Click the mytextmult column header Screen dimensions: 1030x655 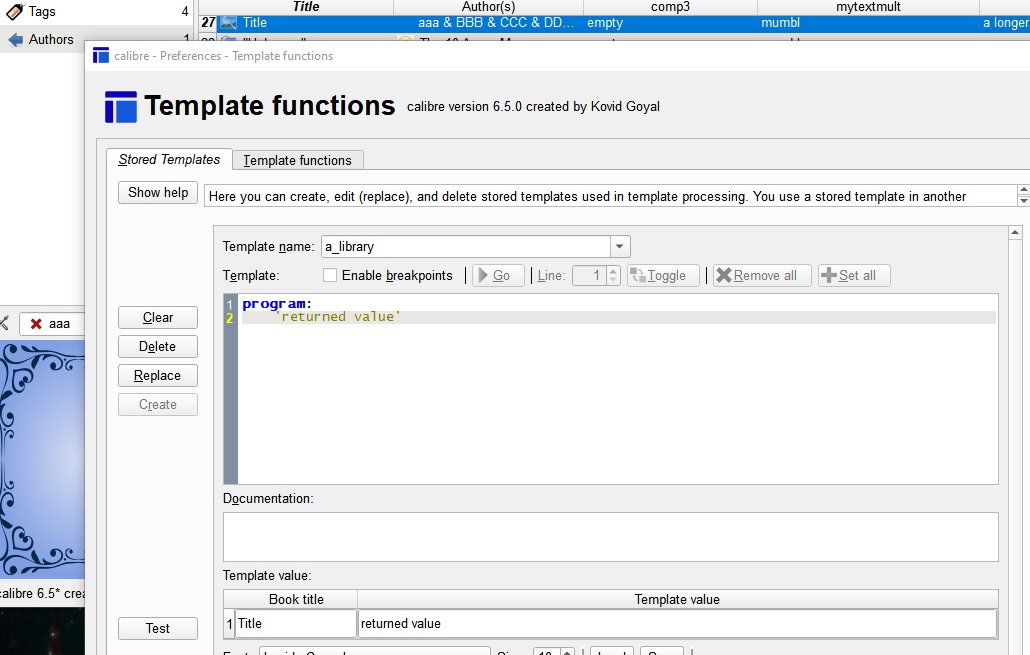click(x=868, y=7)
